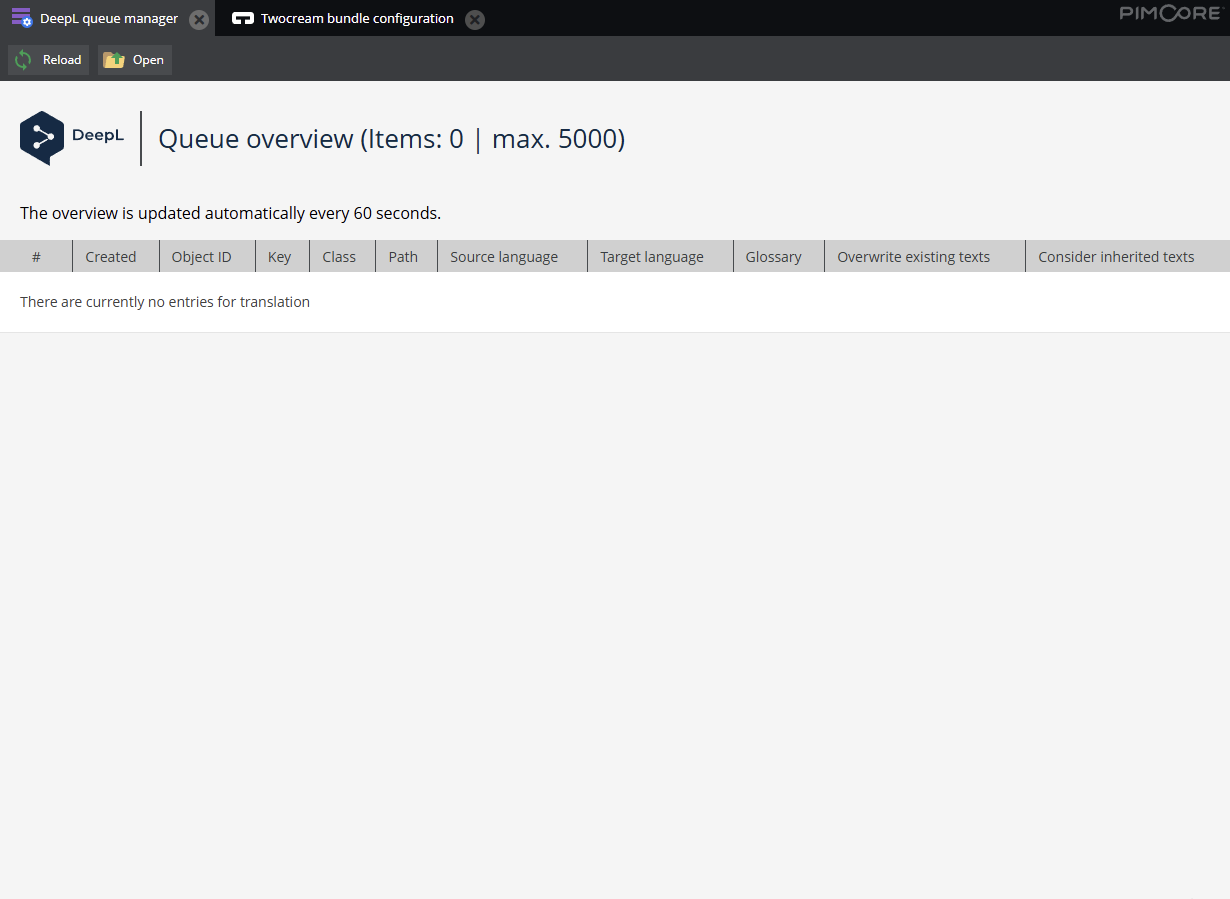This screenshot has width=1230, height=899.
Task: Click the Key column header
Action: coord(283,257)
